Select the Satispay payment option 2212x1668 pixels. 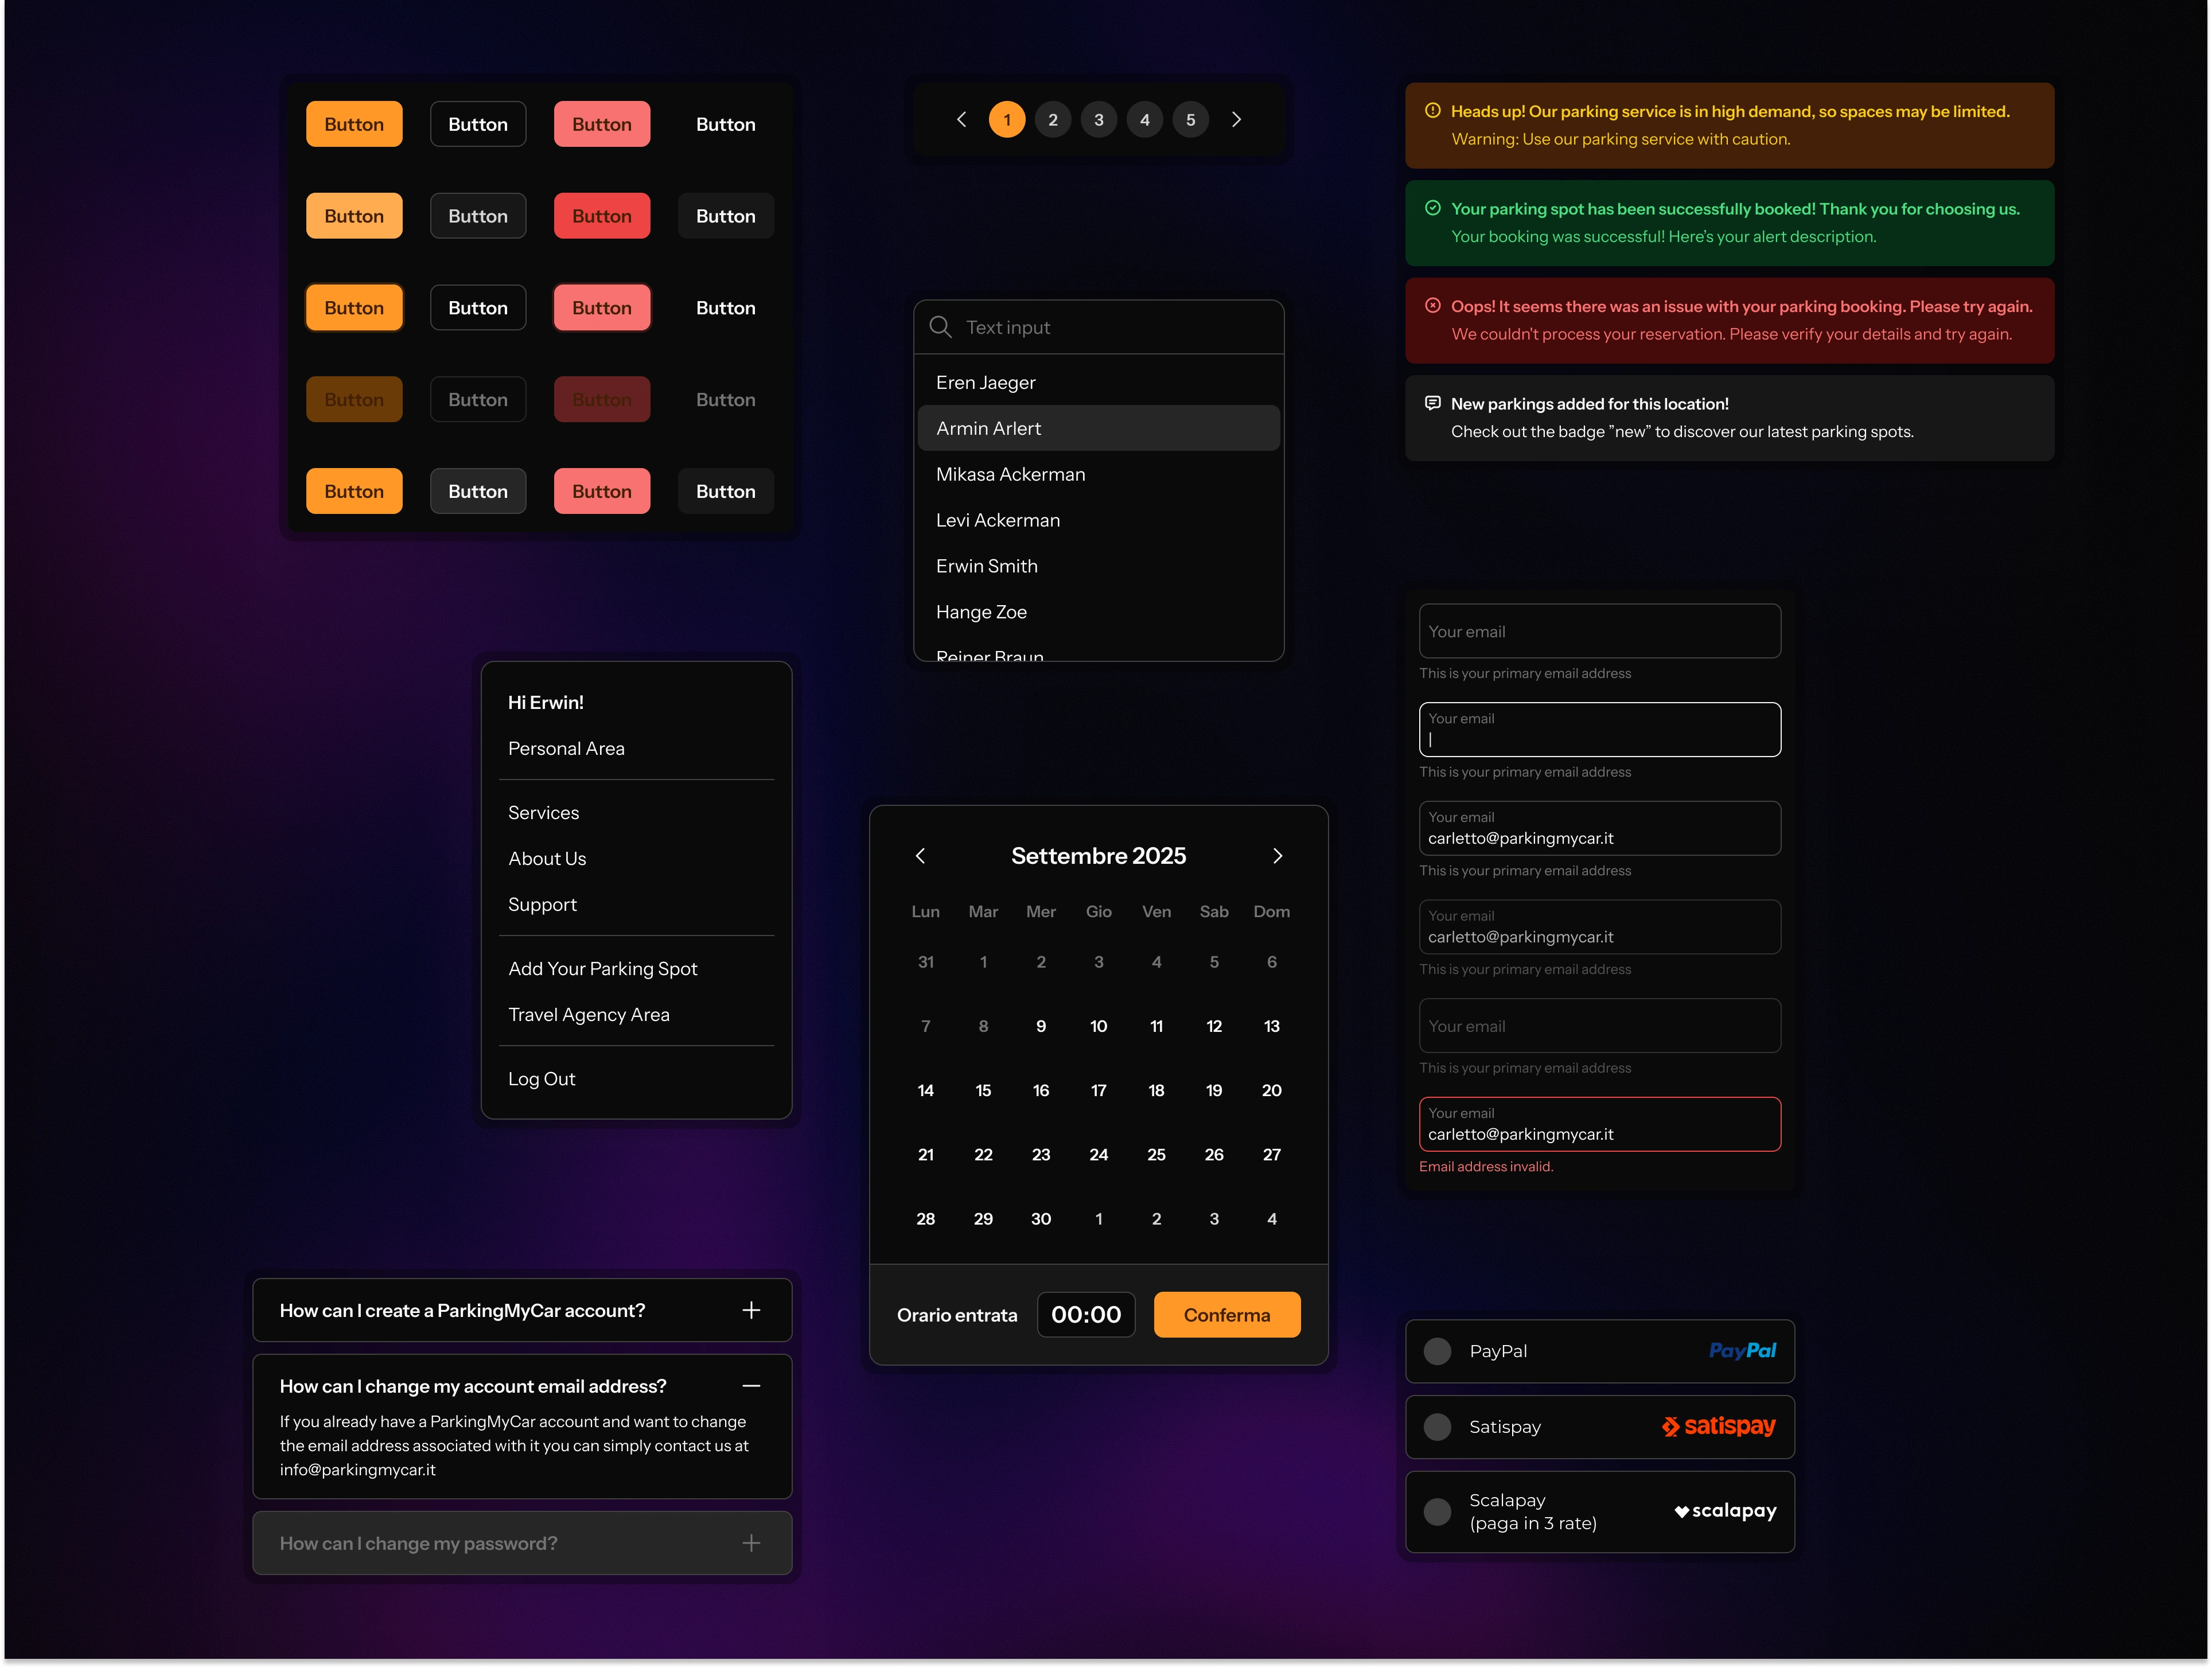[x=1438, y=1426]
